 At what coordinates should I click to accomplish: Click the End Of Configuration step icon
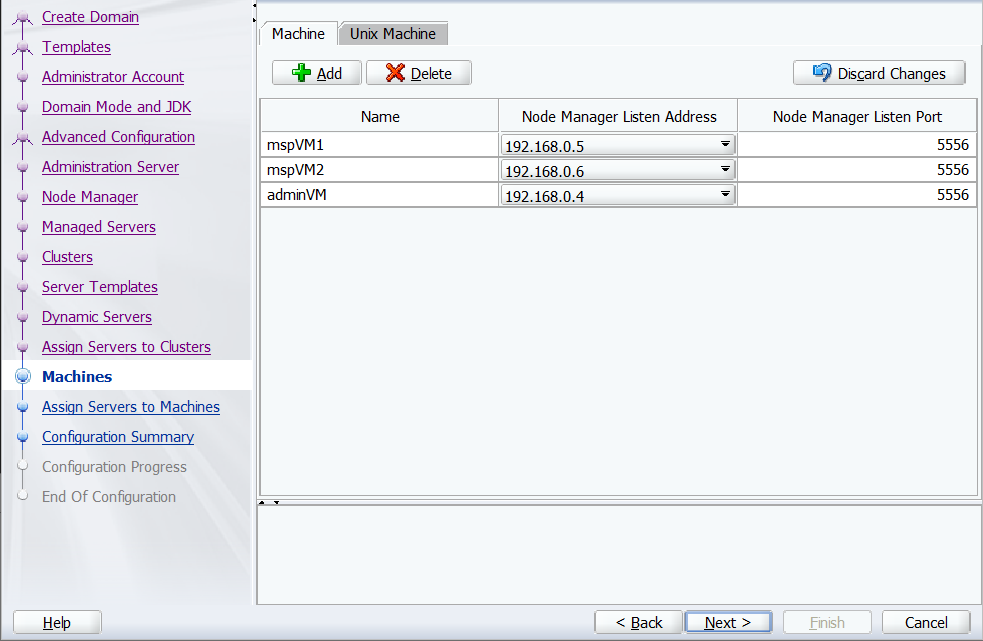click(22, 497)
